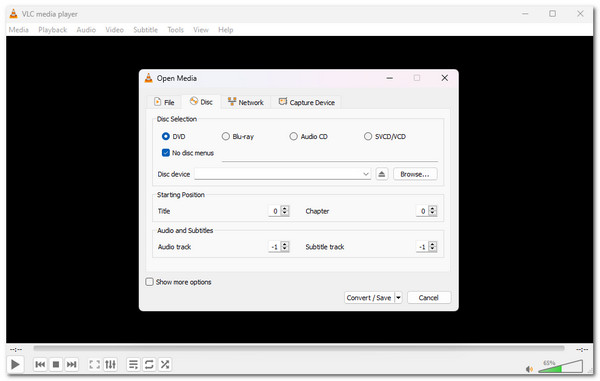
Task: Switch to the Network tab
Action: coord(246,102)
